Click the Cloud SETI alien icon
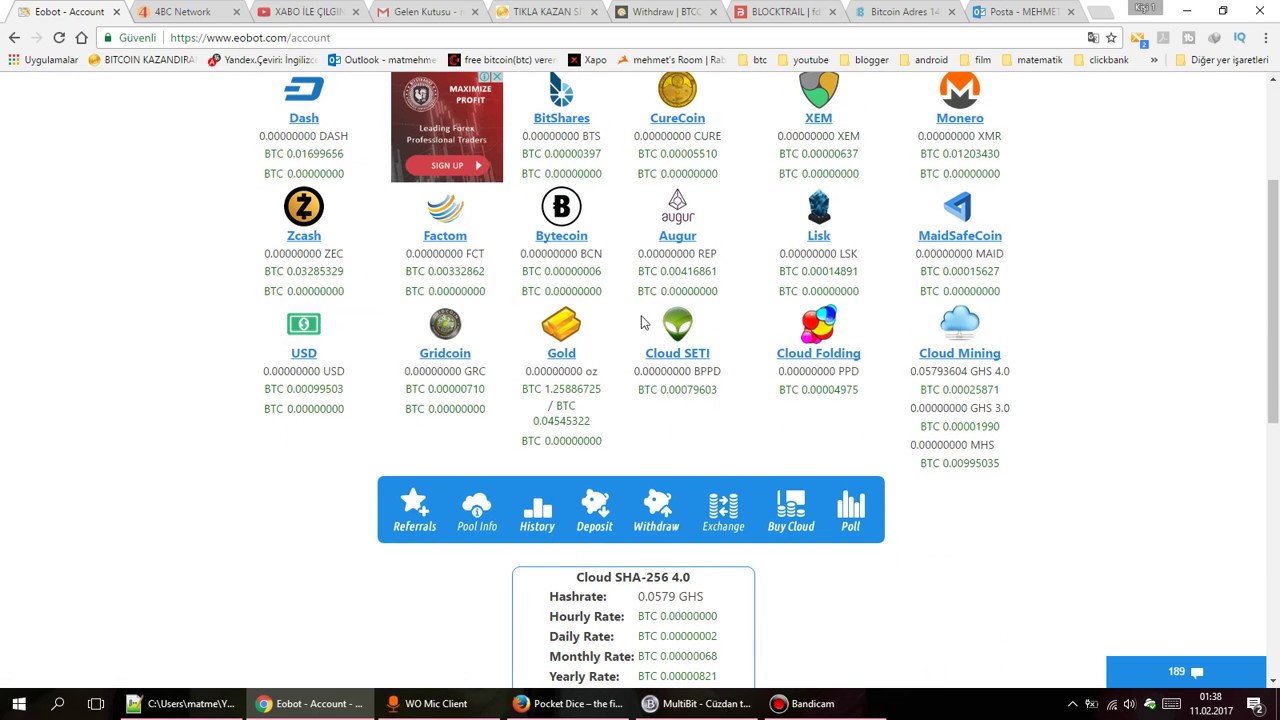 [677, 324]
